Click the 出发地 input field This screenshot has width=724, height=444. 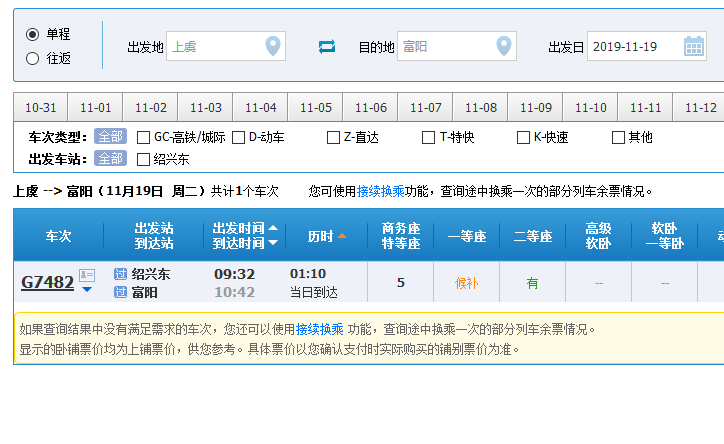tap(226, 46)
